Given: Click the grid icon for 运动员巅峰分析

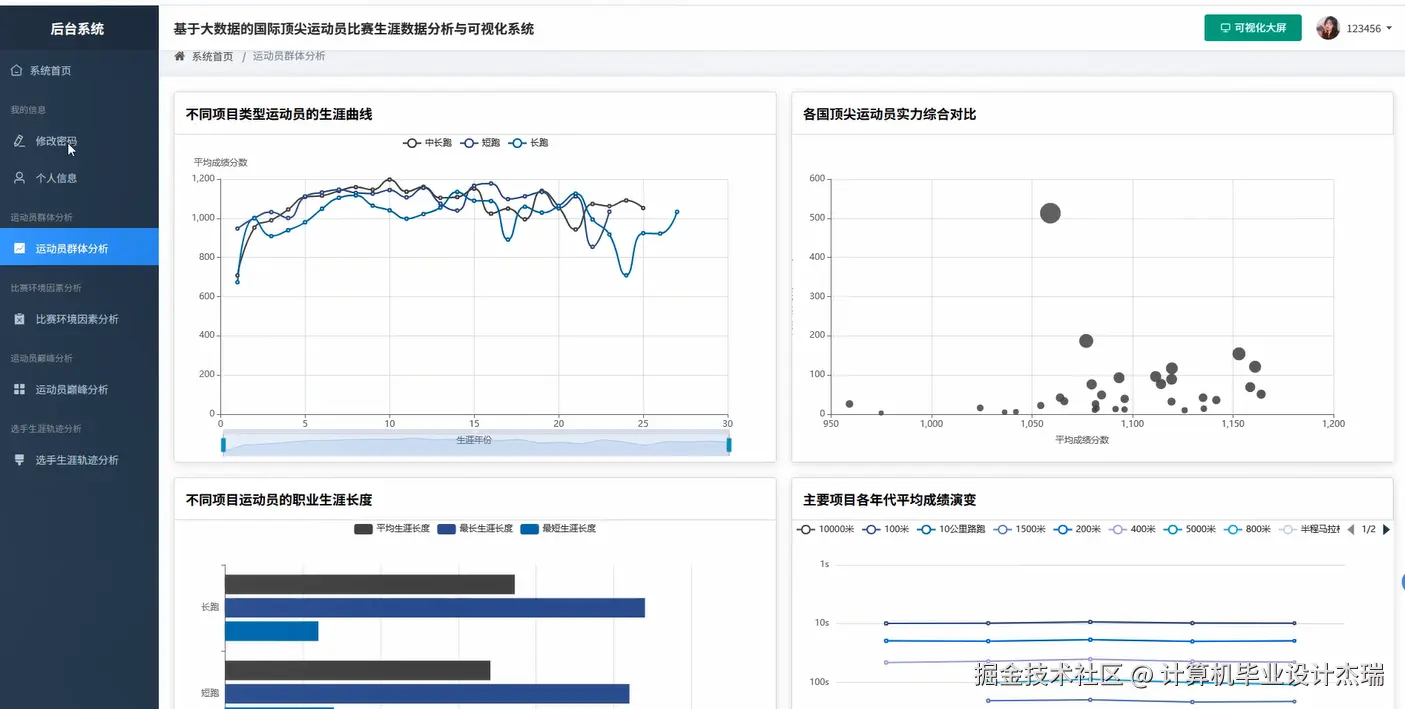Looking at the screenshot, I should [x=19, y=389].
